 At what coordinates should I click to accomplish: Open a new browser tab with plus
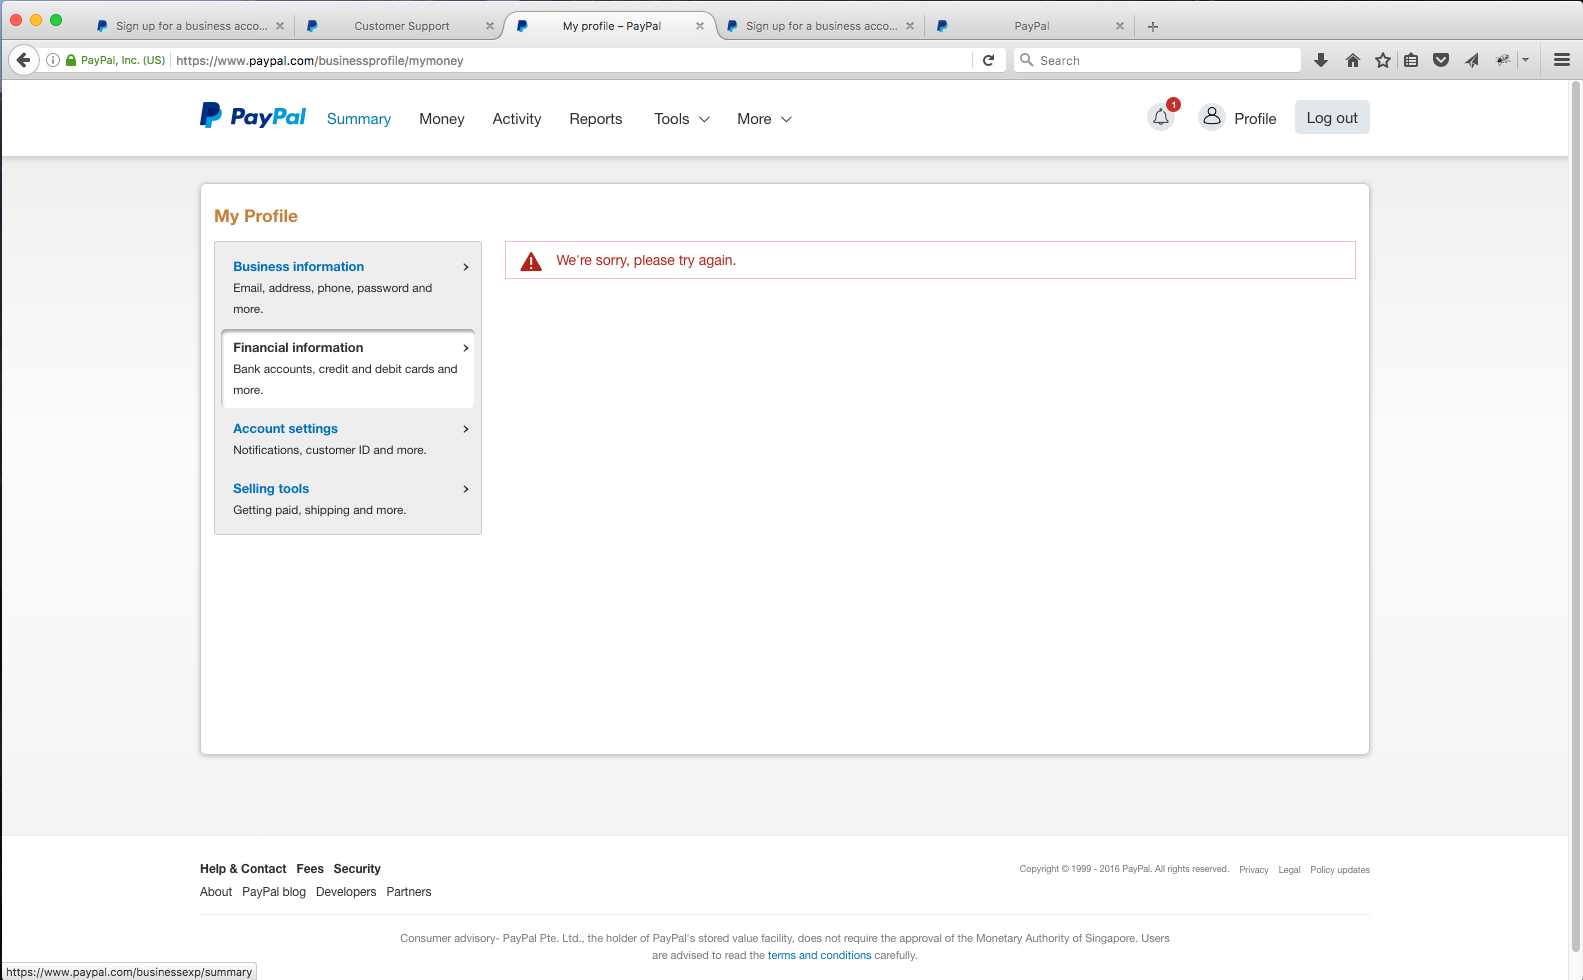point(1153,27)
